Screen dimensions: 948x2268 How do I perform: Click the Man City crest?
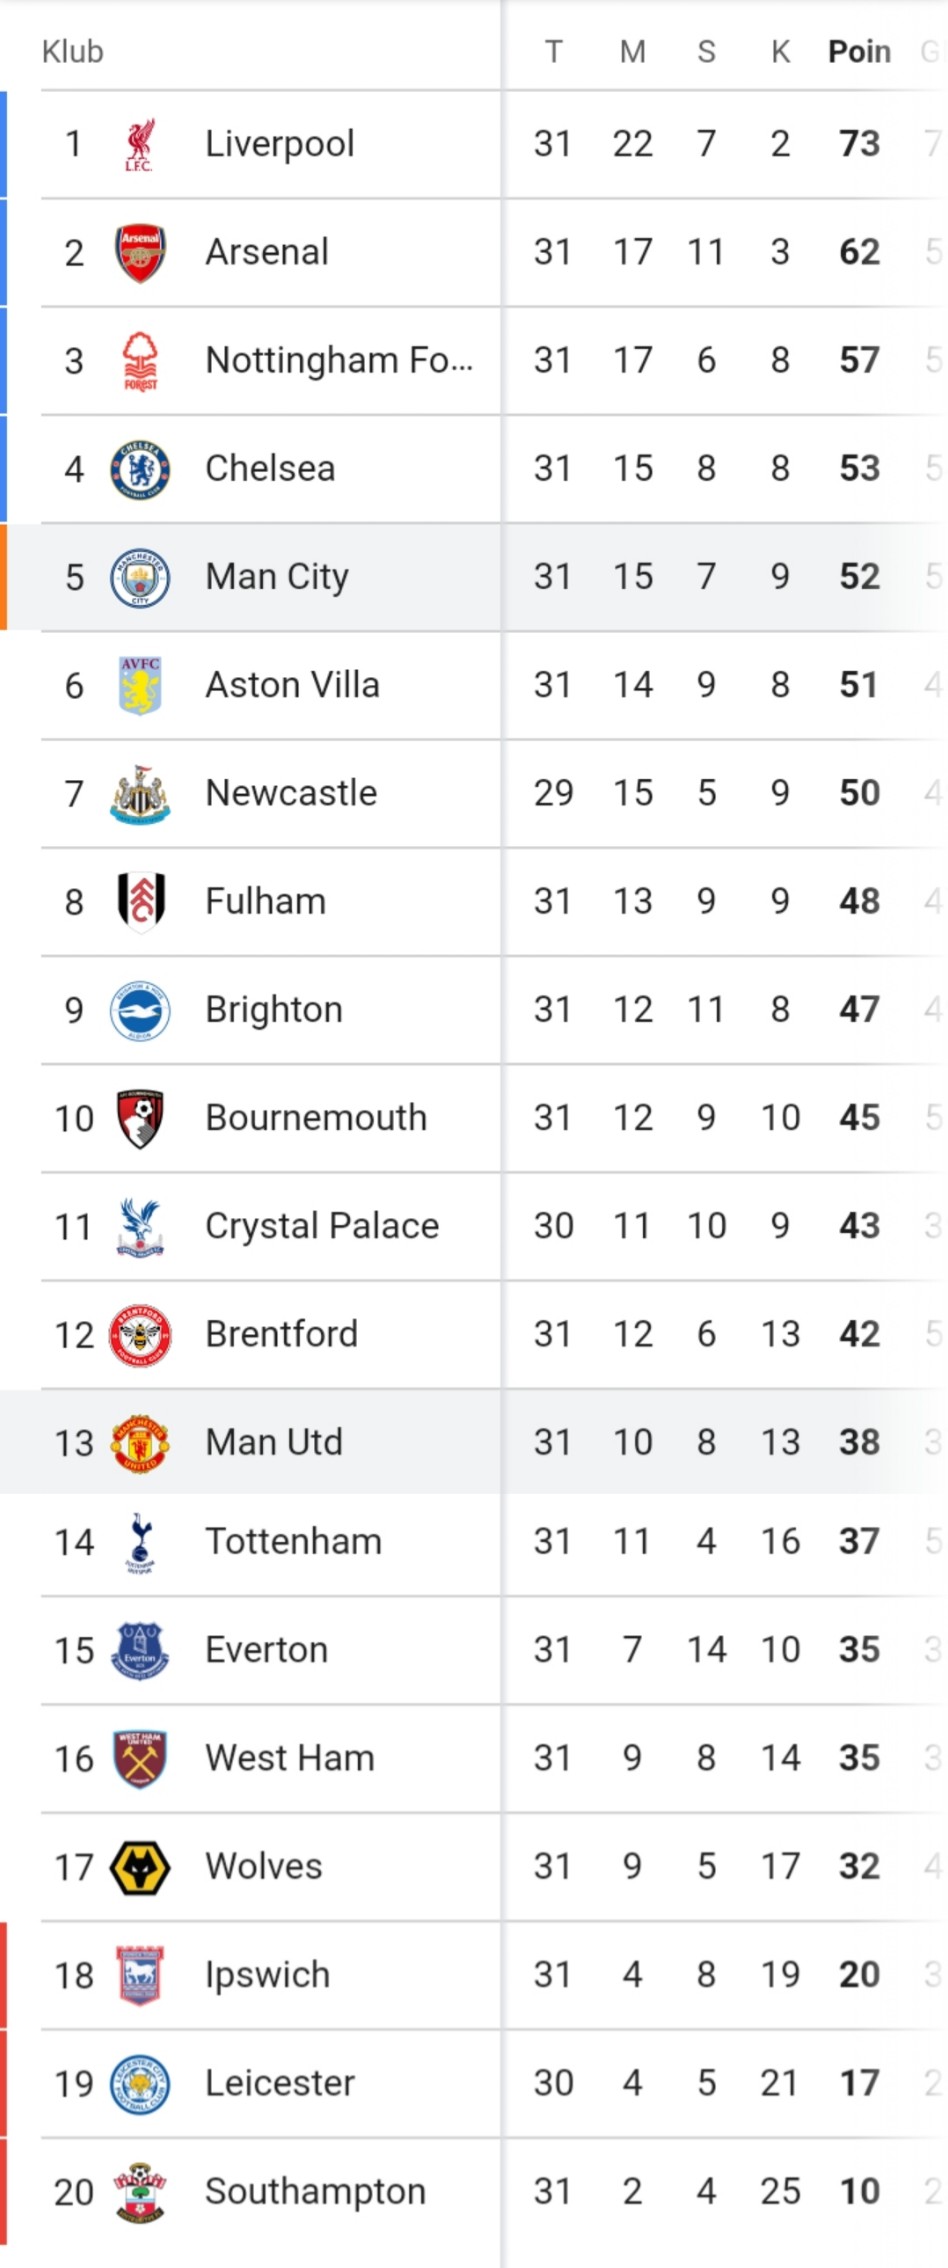(140, 578)
